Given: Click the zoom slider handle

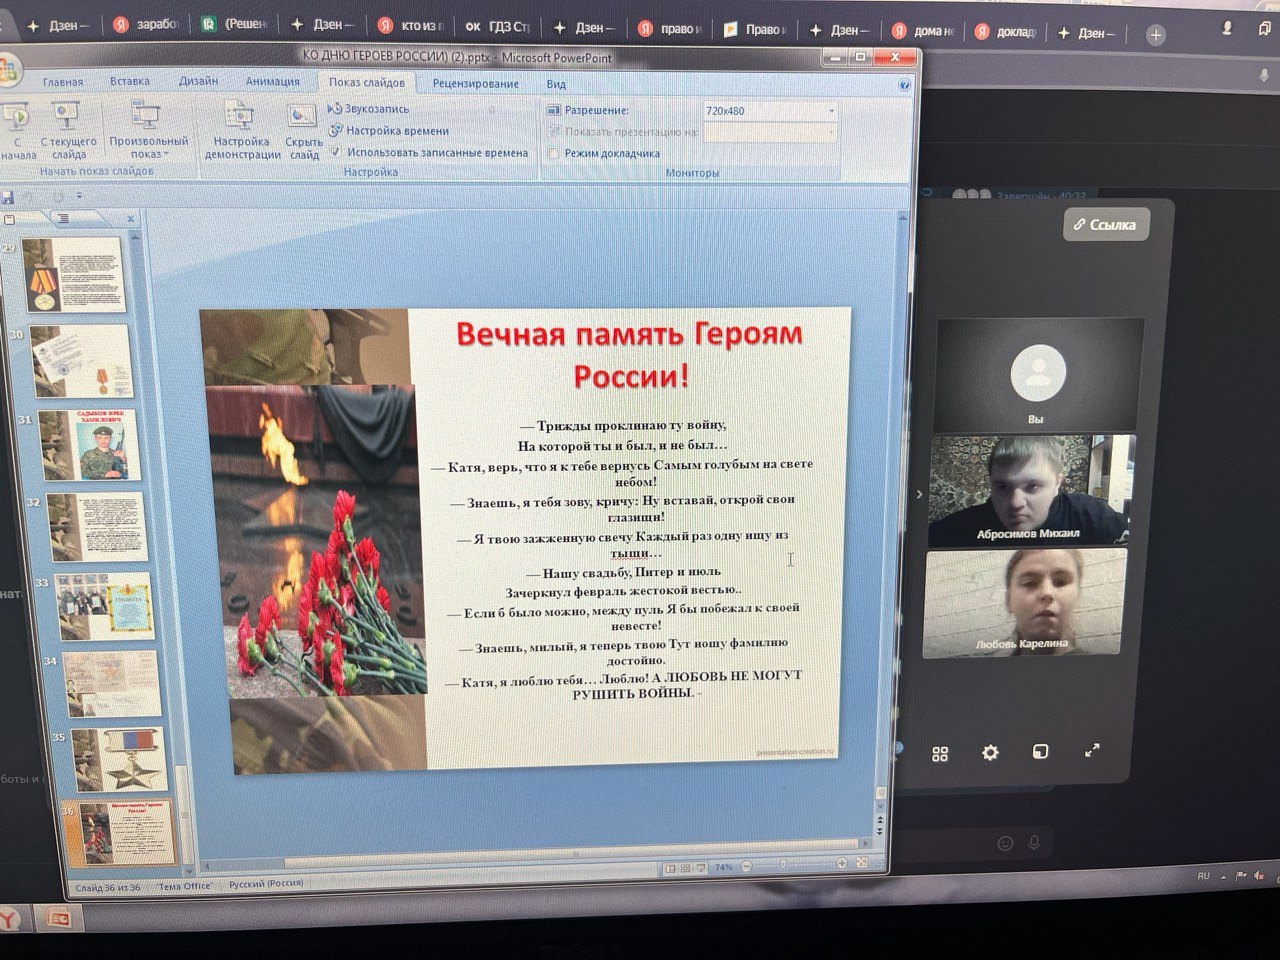Looking at the screenshot, I should coord(783,865).
